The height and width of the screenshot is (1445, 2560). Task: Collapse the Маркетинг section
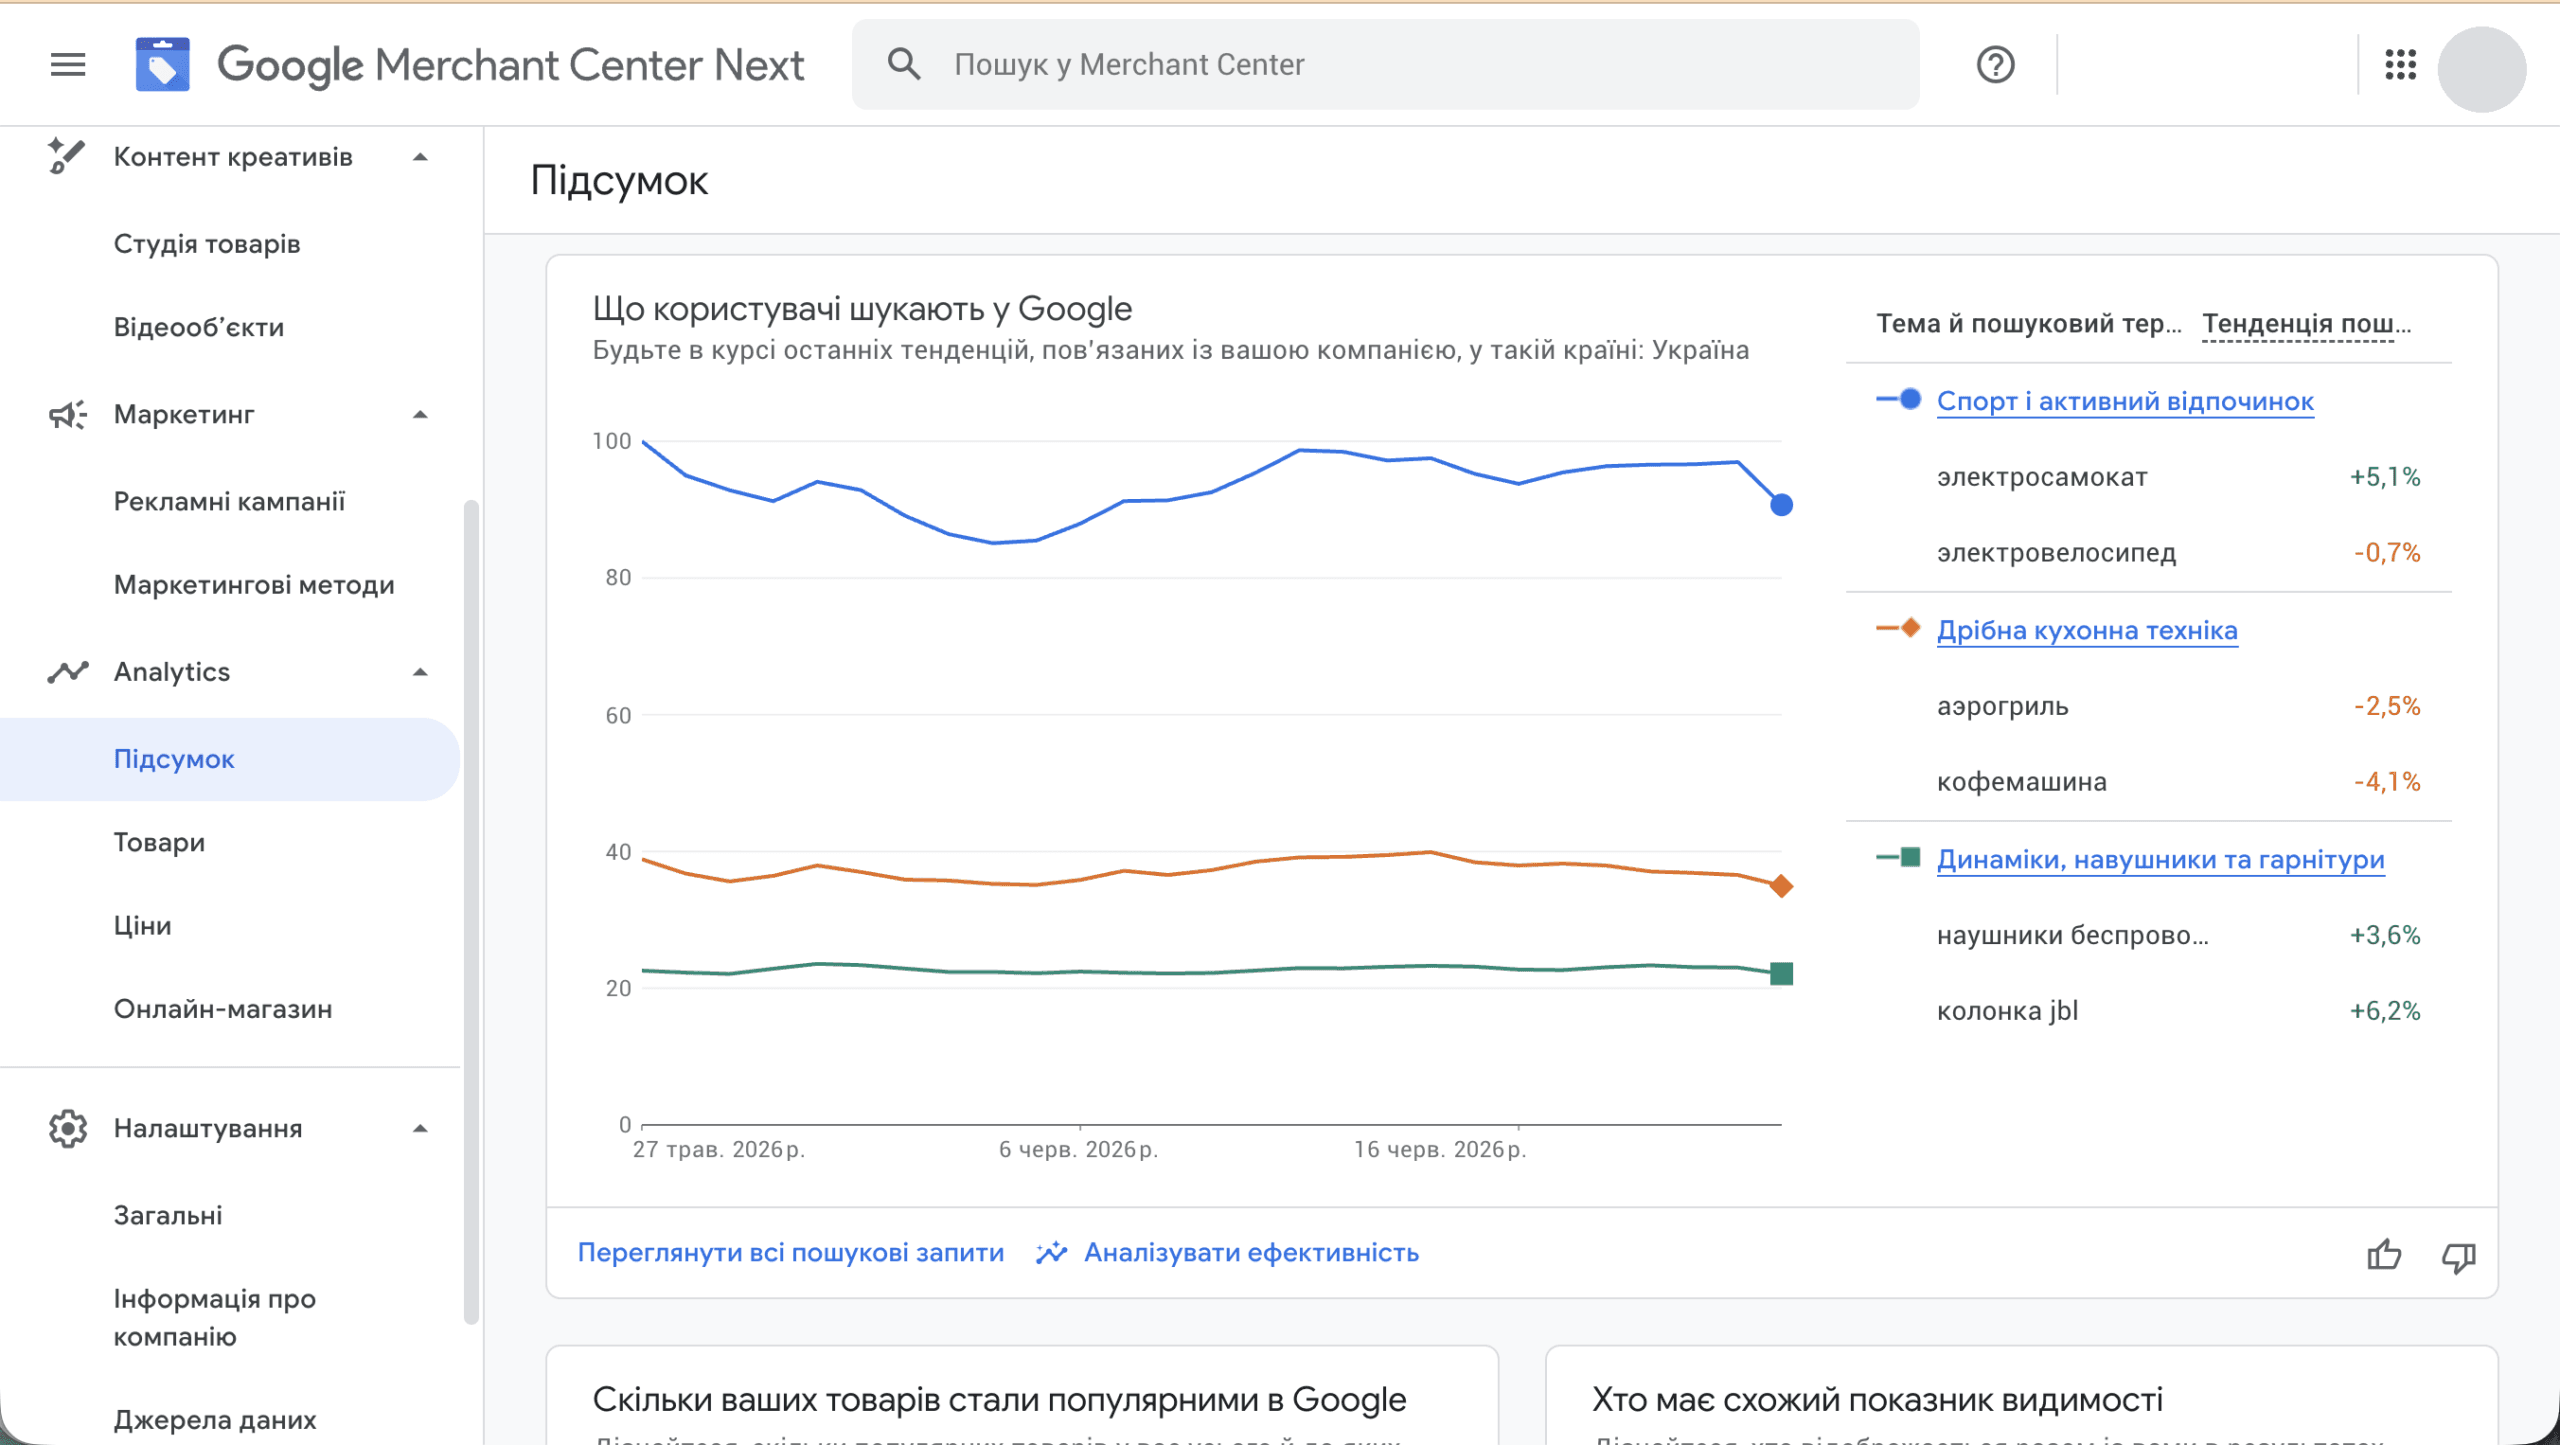tap(420, 414)
